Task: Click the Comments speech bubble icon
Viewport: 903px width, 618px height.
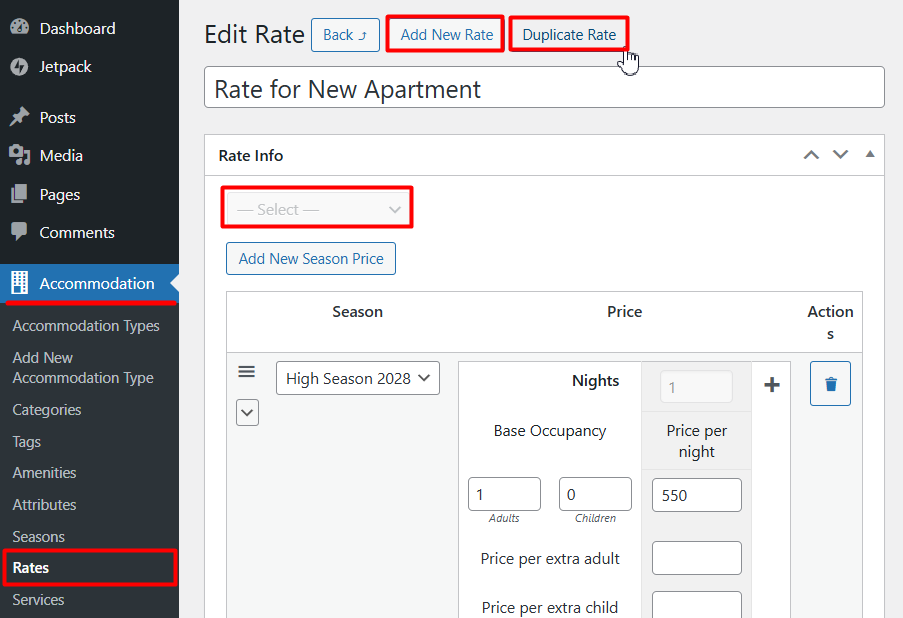Action: 19,232
